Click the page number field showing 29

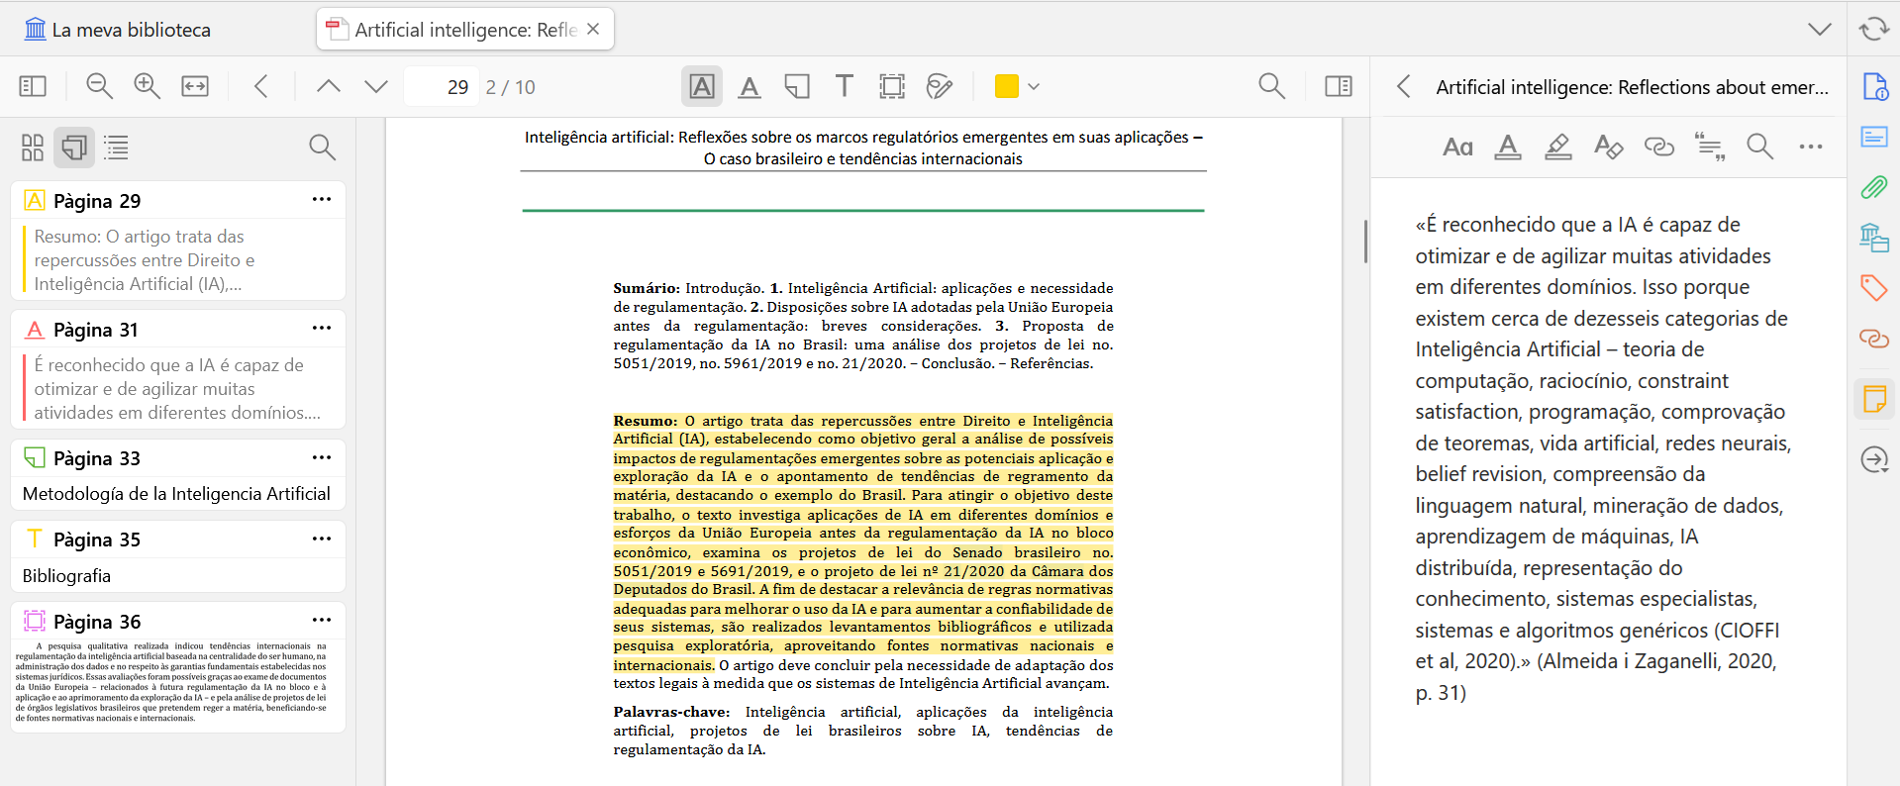441,87
